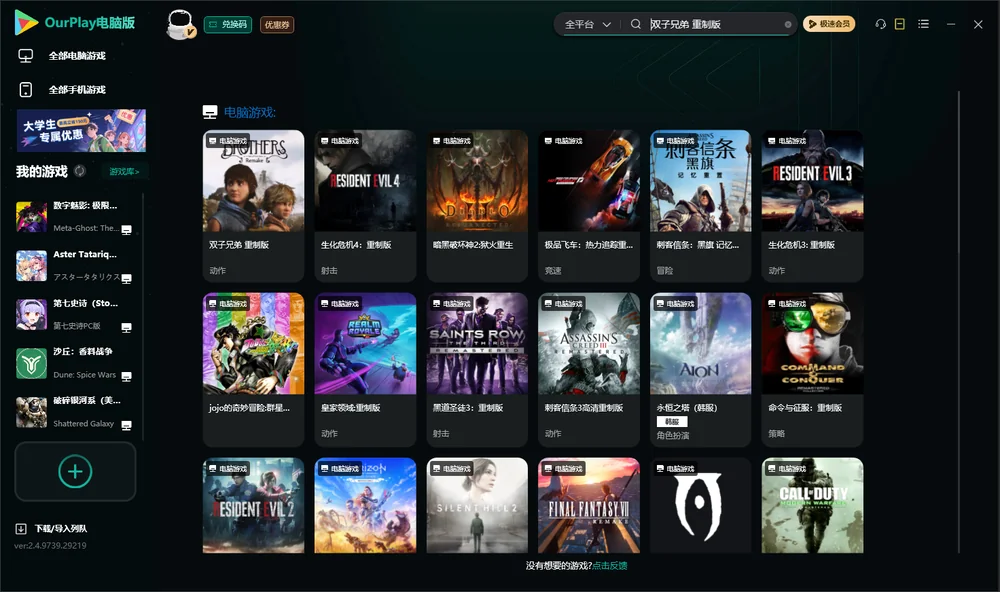Click the PC icon on Dune: Spice Wars row
The height and width of the screenshot is (592, 1000).
[x=126, y=376]
